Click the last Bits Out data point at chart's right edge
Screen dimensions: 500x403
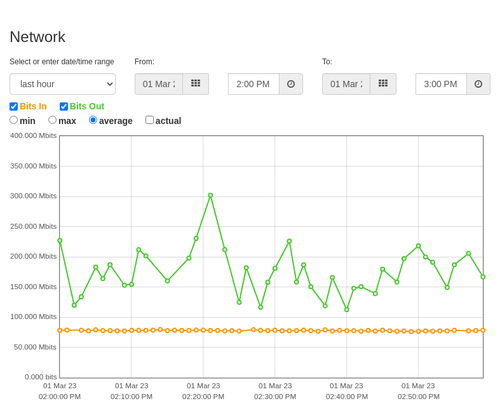[x=483, y=277]
